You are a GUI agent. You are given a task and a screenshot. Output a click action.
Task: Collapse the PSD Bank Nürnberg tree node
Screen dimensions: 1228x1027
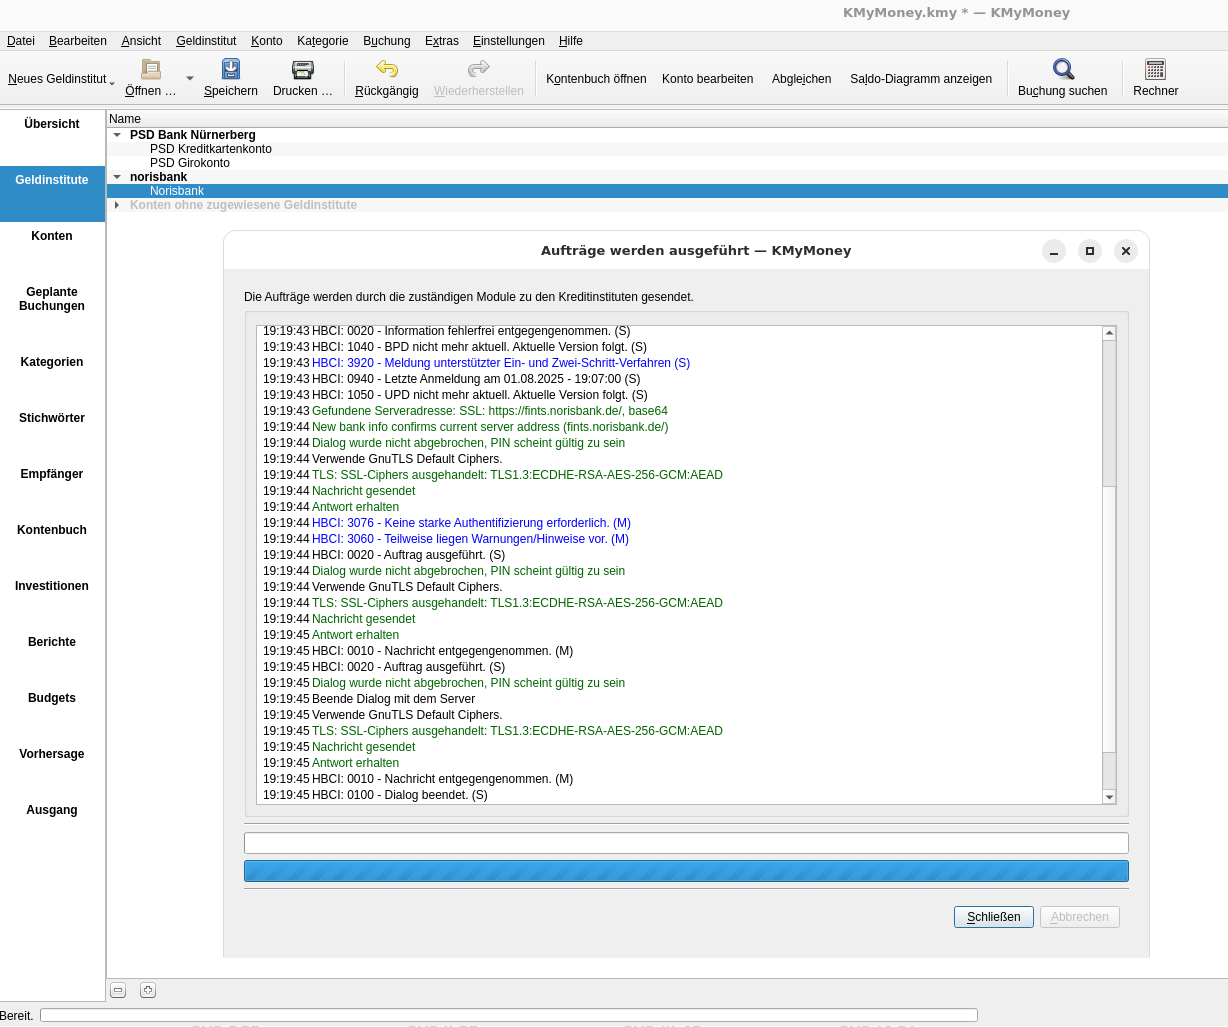(117, 135)
